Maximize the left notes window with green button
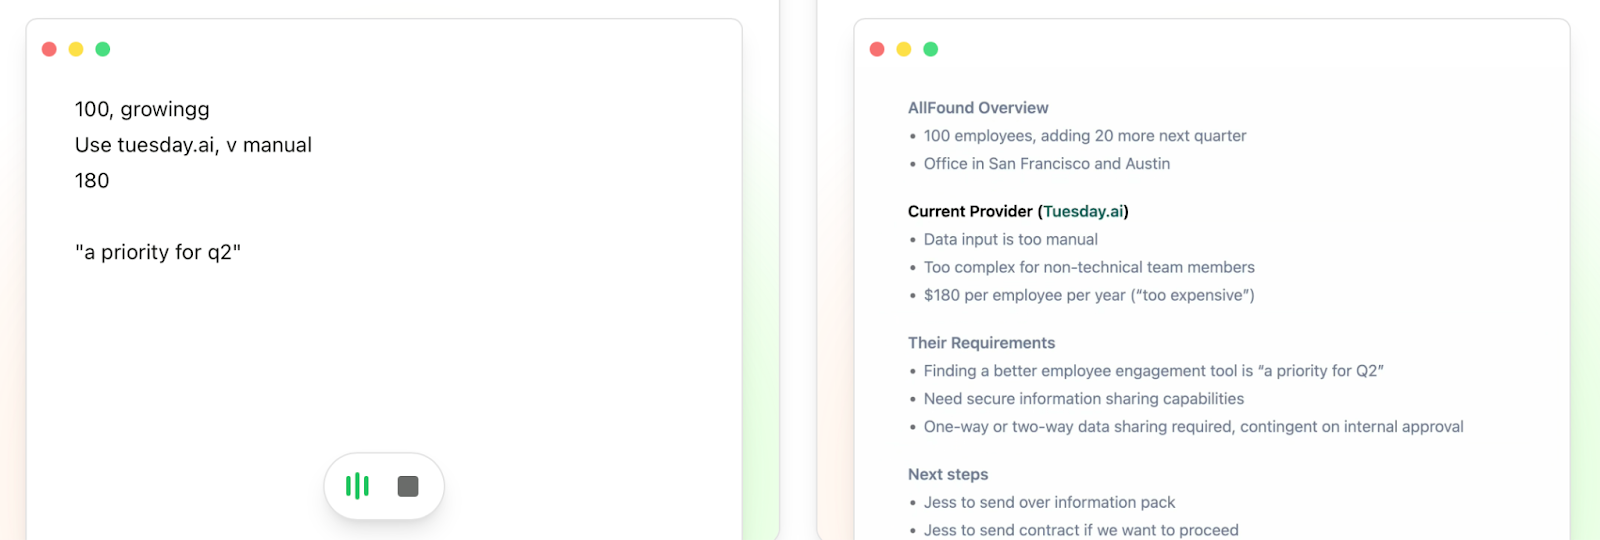This screenshot has height=540, width=1600. tap(103, 49)
